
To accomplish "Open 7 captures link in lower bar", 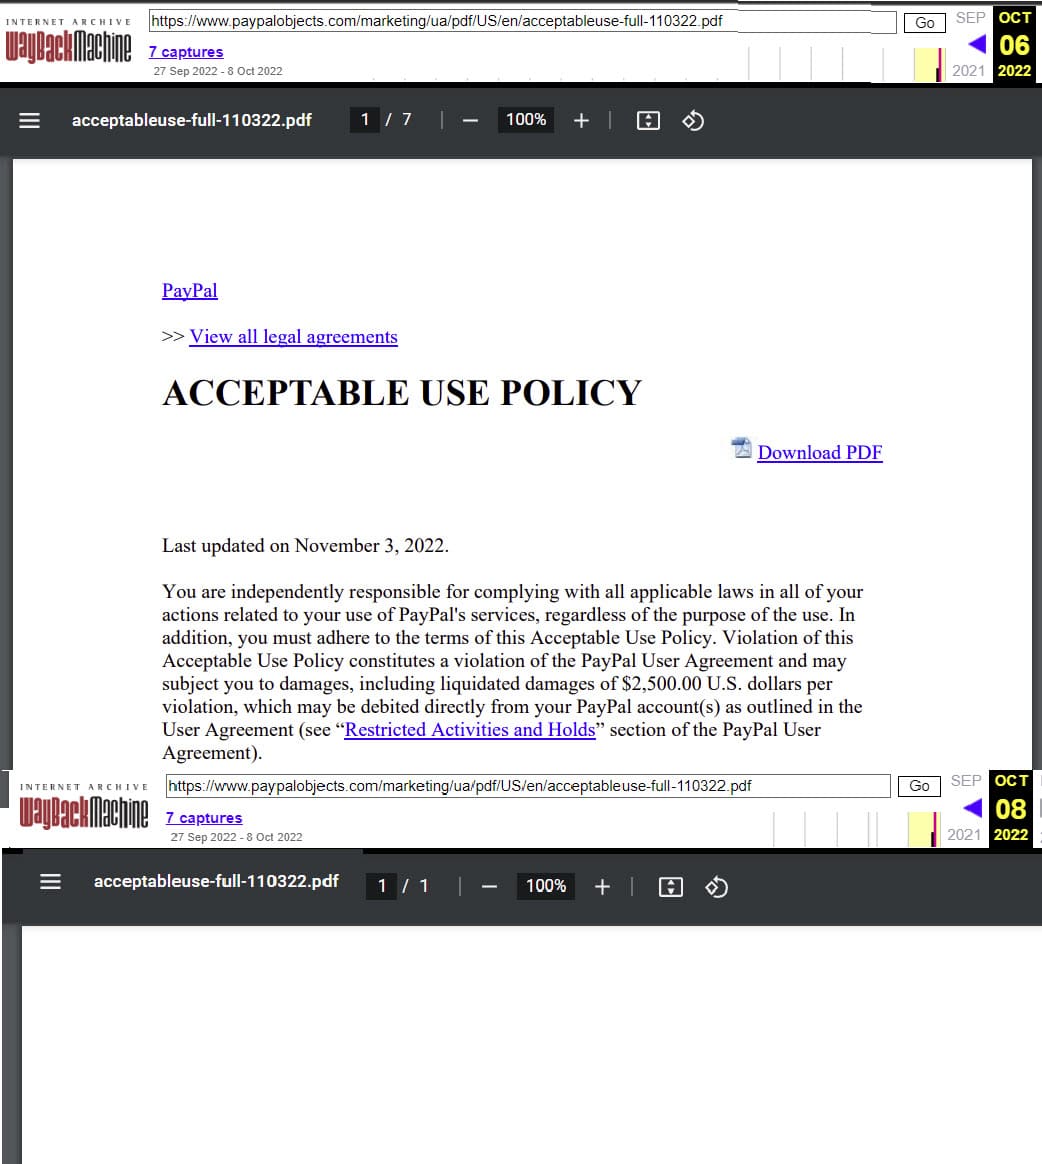I will (x=203, y=817).
